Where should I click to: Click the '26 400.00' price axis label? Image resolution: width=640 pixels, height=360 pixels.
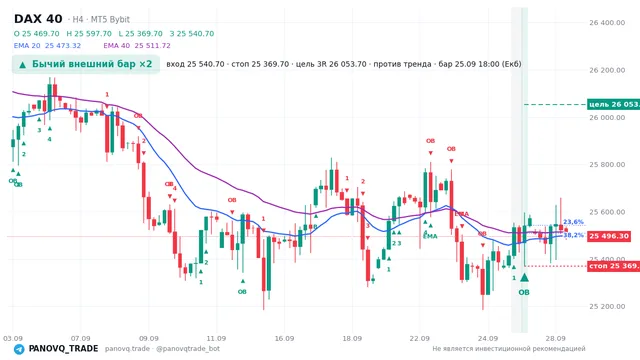[x=607, y=22]
